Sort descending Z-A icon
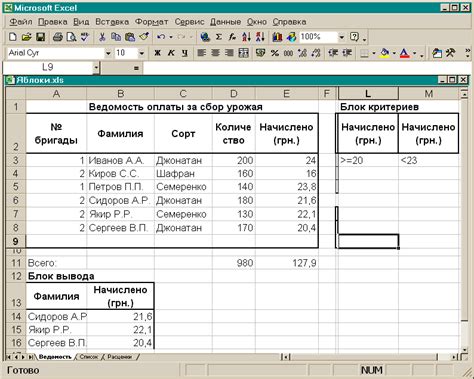The image size is (474, 379). pos(260,37)
